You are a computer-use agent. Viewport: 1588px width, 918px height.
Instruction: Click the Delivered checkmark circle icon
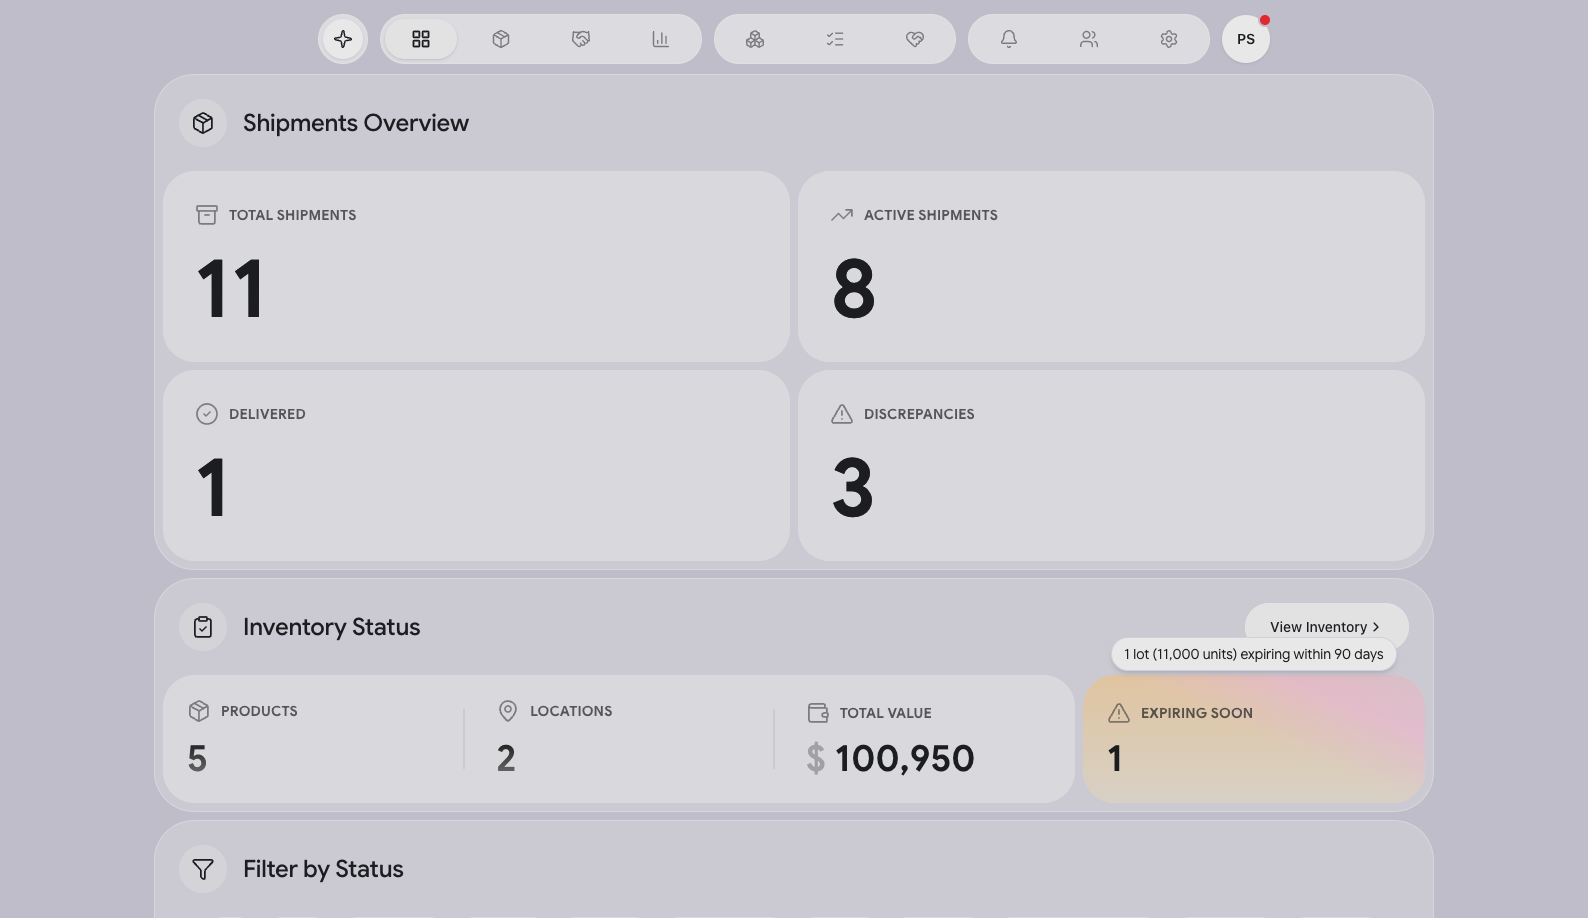(207, 414)
